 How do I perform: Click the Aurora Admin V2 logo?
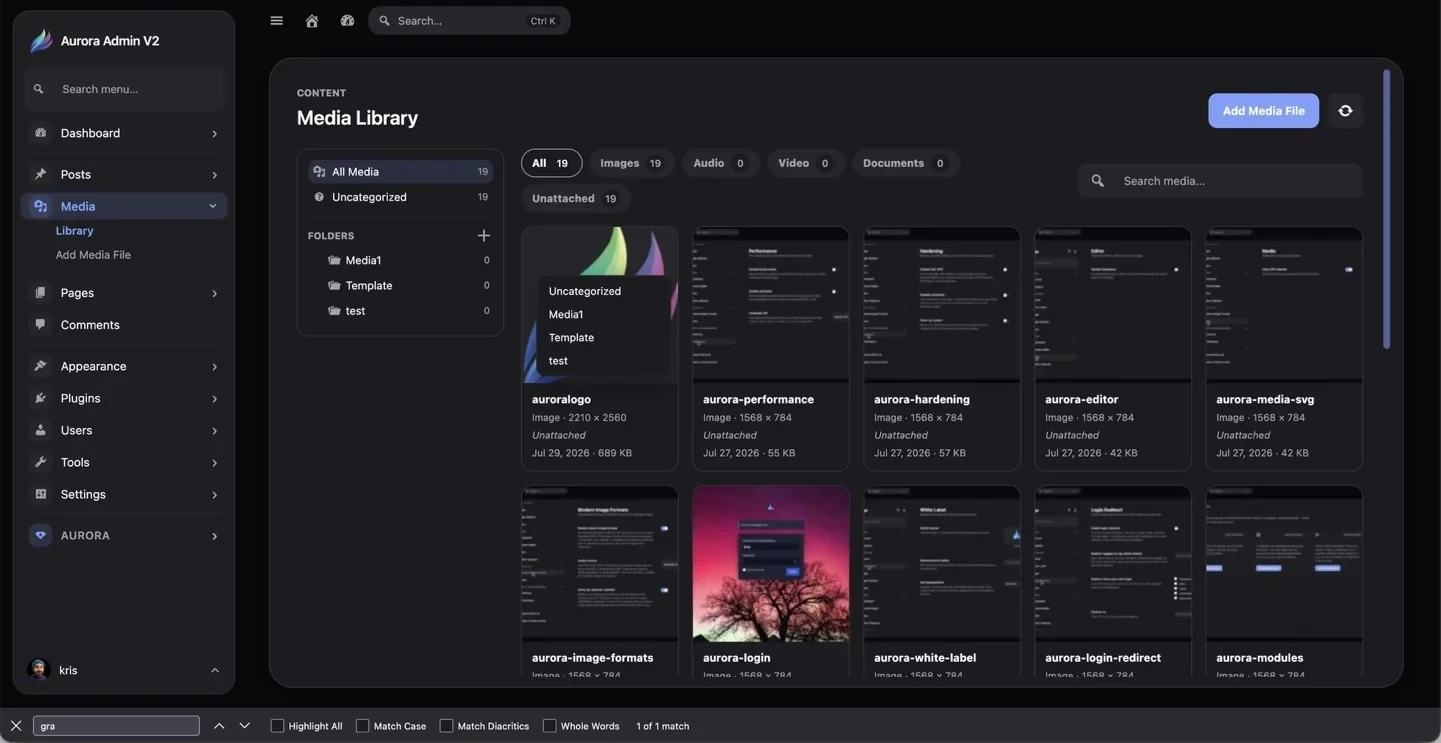coord(41,41)
